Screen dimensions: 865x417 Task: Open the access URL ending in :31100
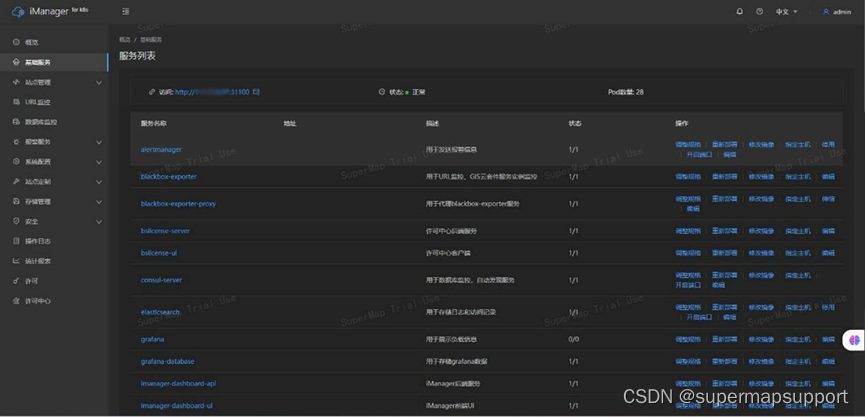pyautogui.click(x=212, y=92)
